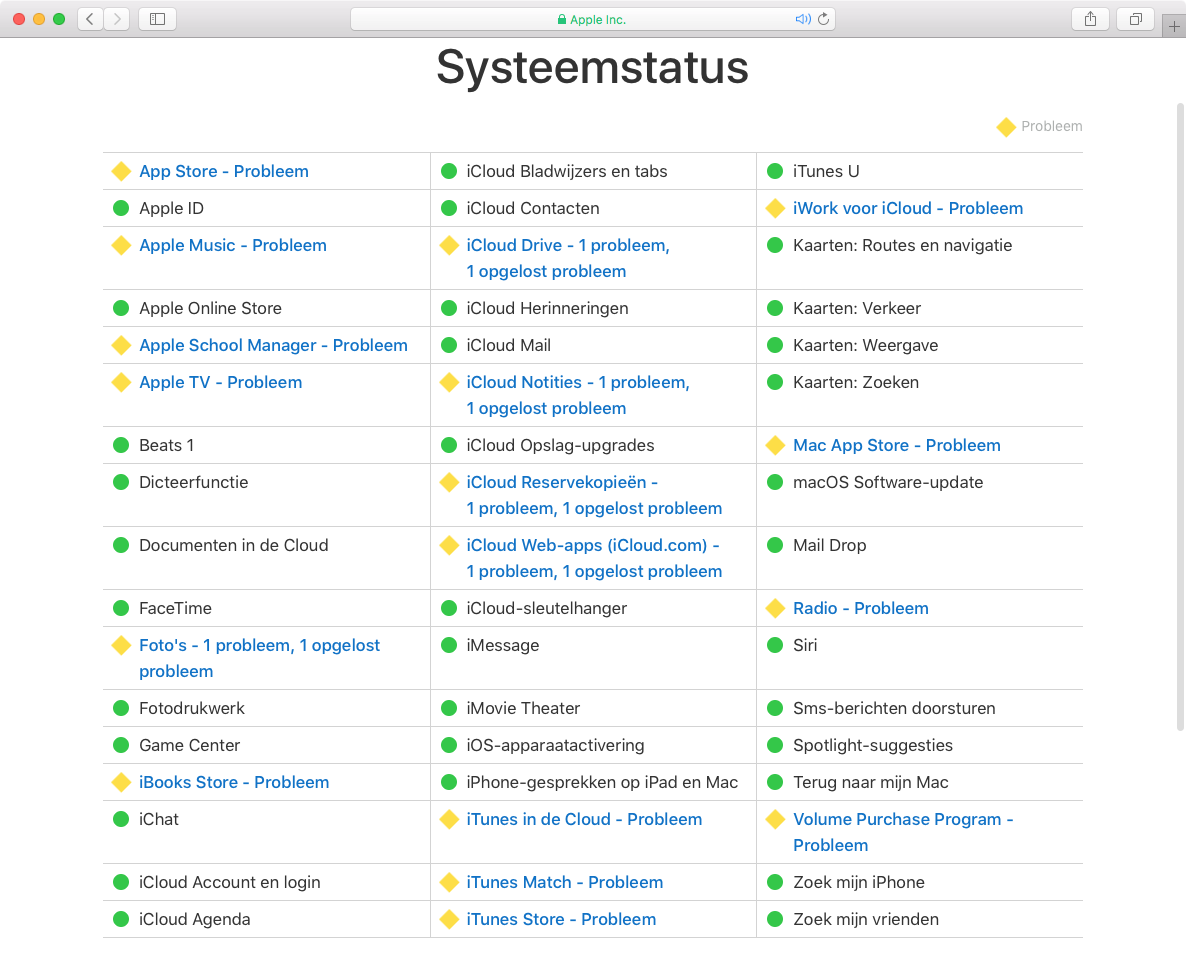Open a new tab with plus button
This screenshot has width=1186, height=953.
point(1175,27)
